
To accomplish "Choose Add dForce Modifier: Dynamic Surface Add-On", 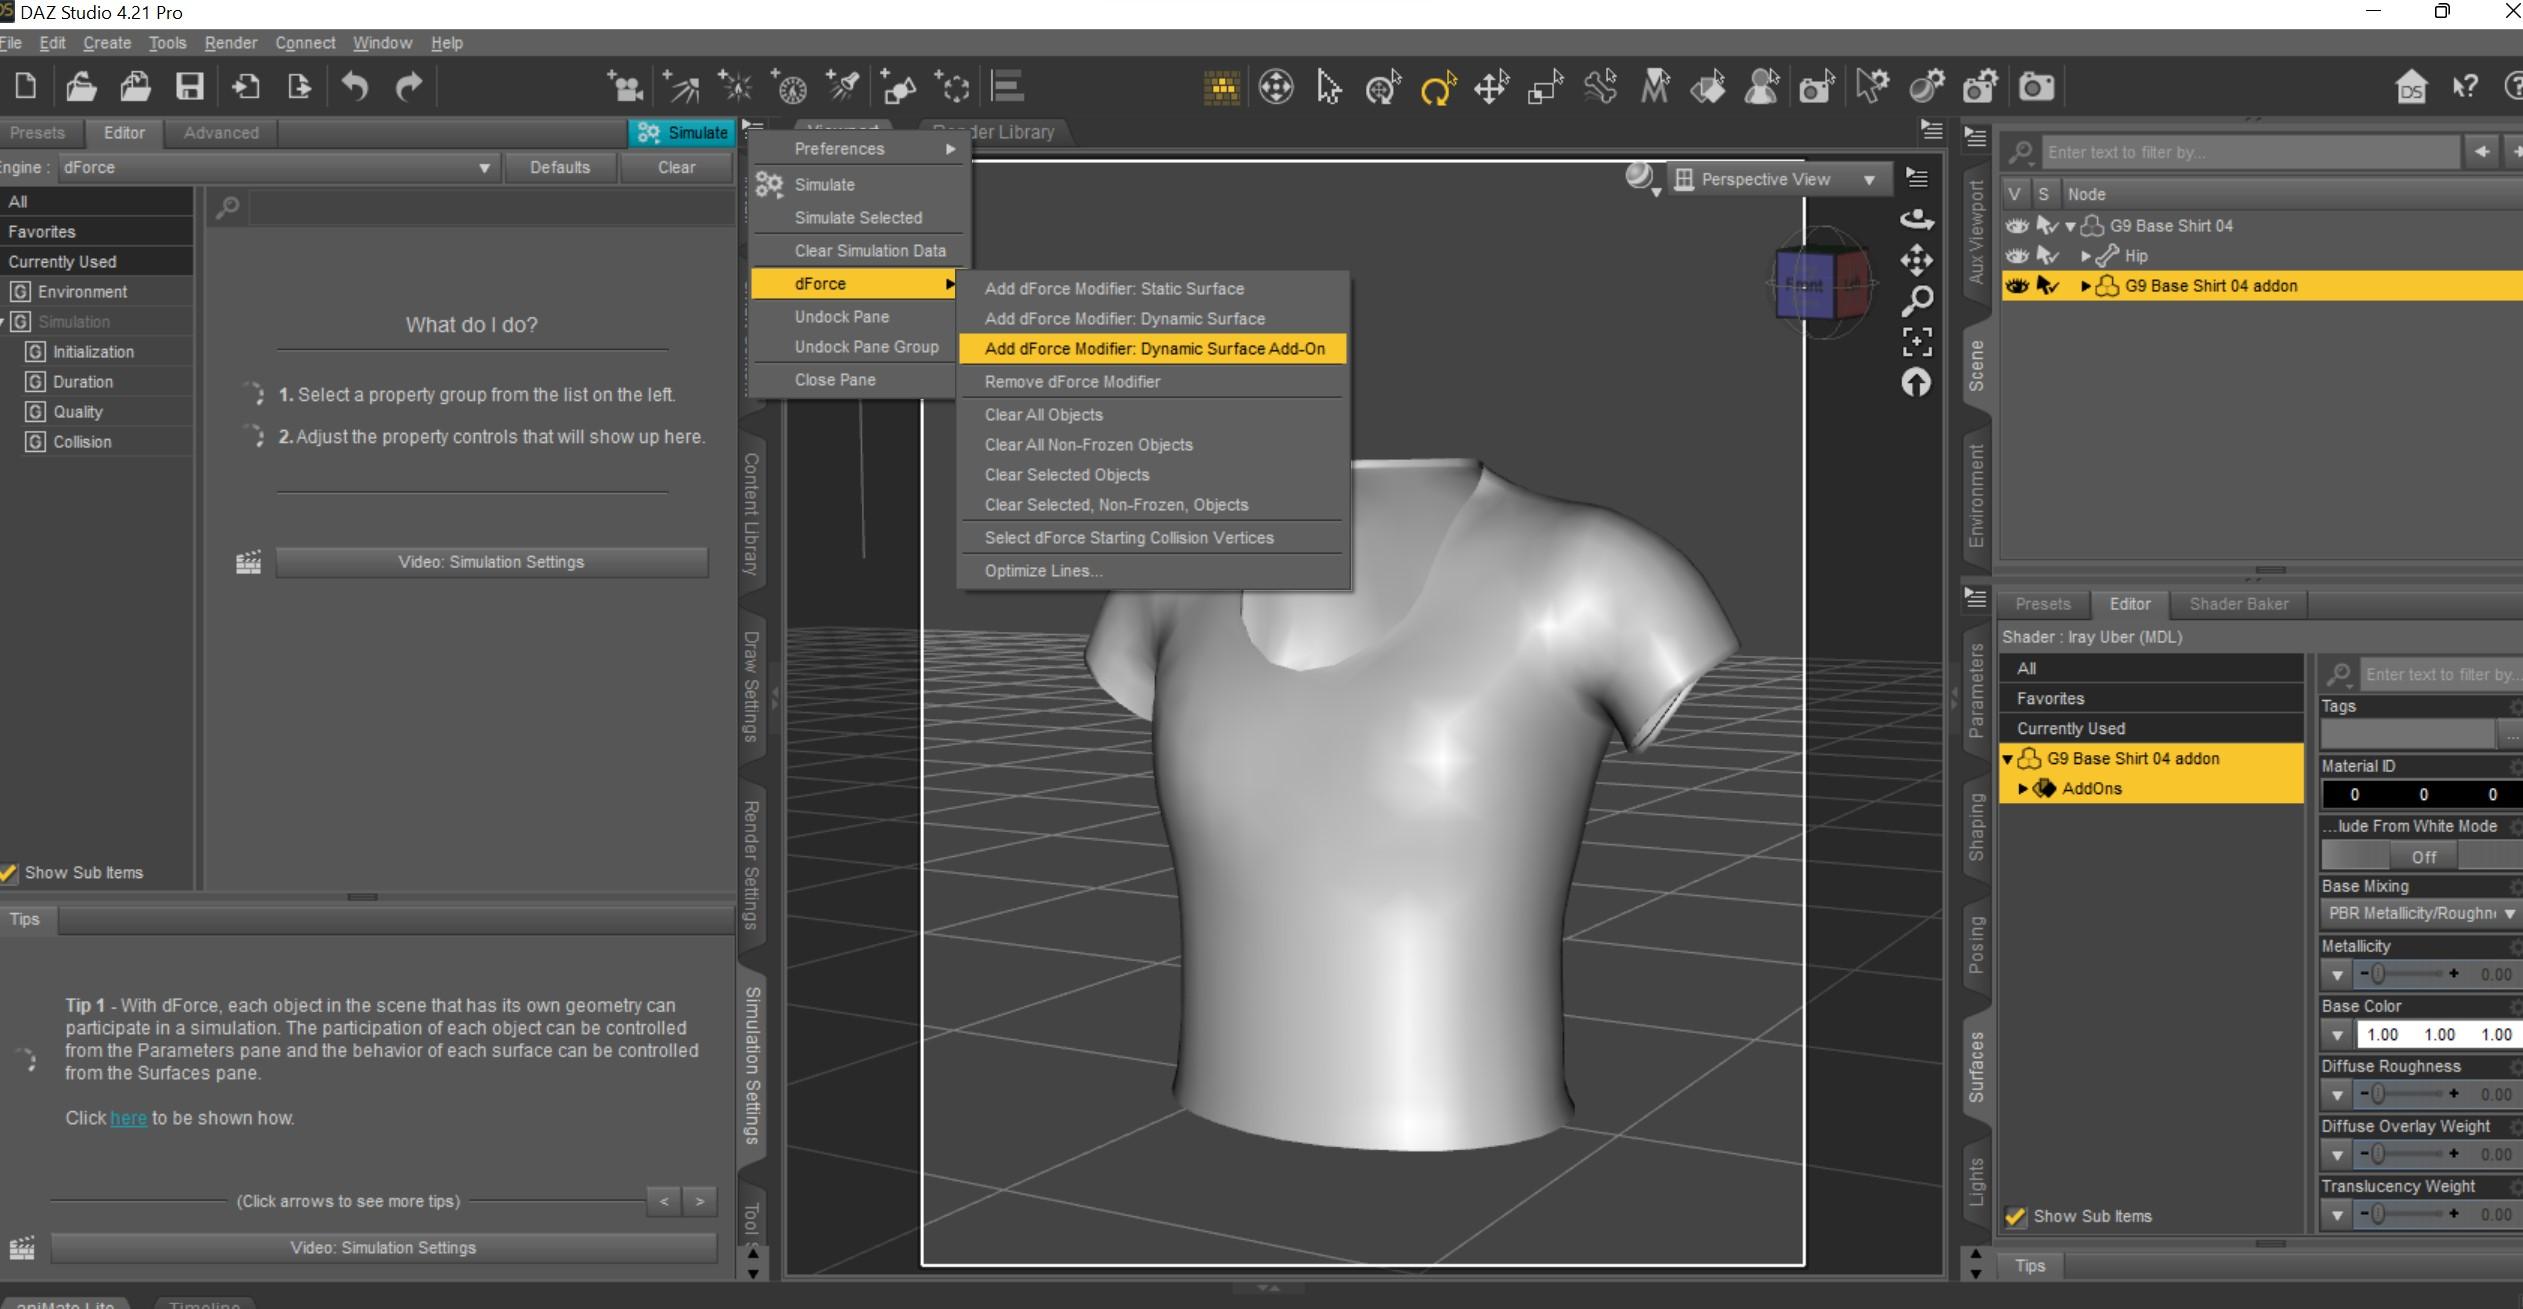I will point(1153,349).
